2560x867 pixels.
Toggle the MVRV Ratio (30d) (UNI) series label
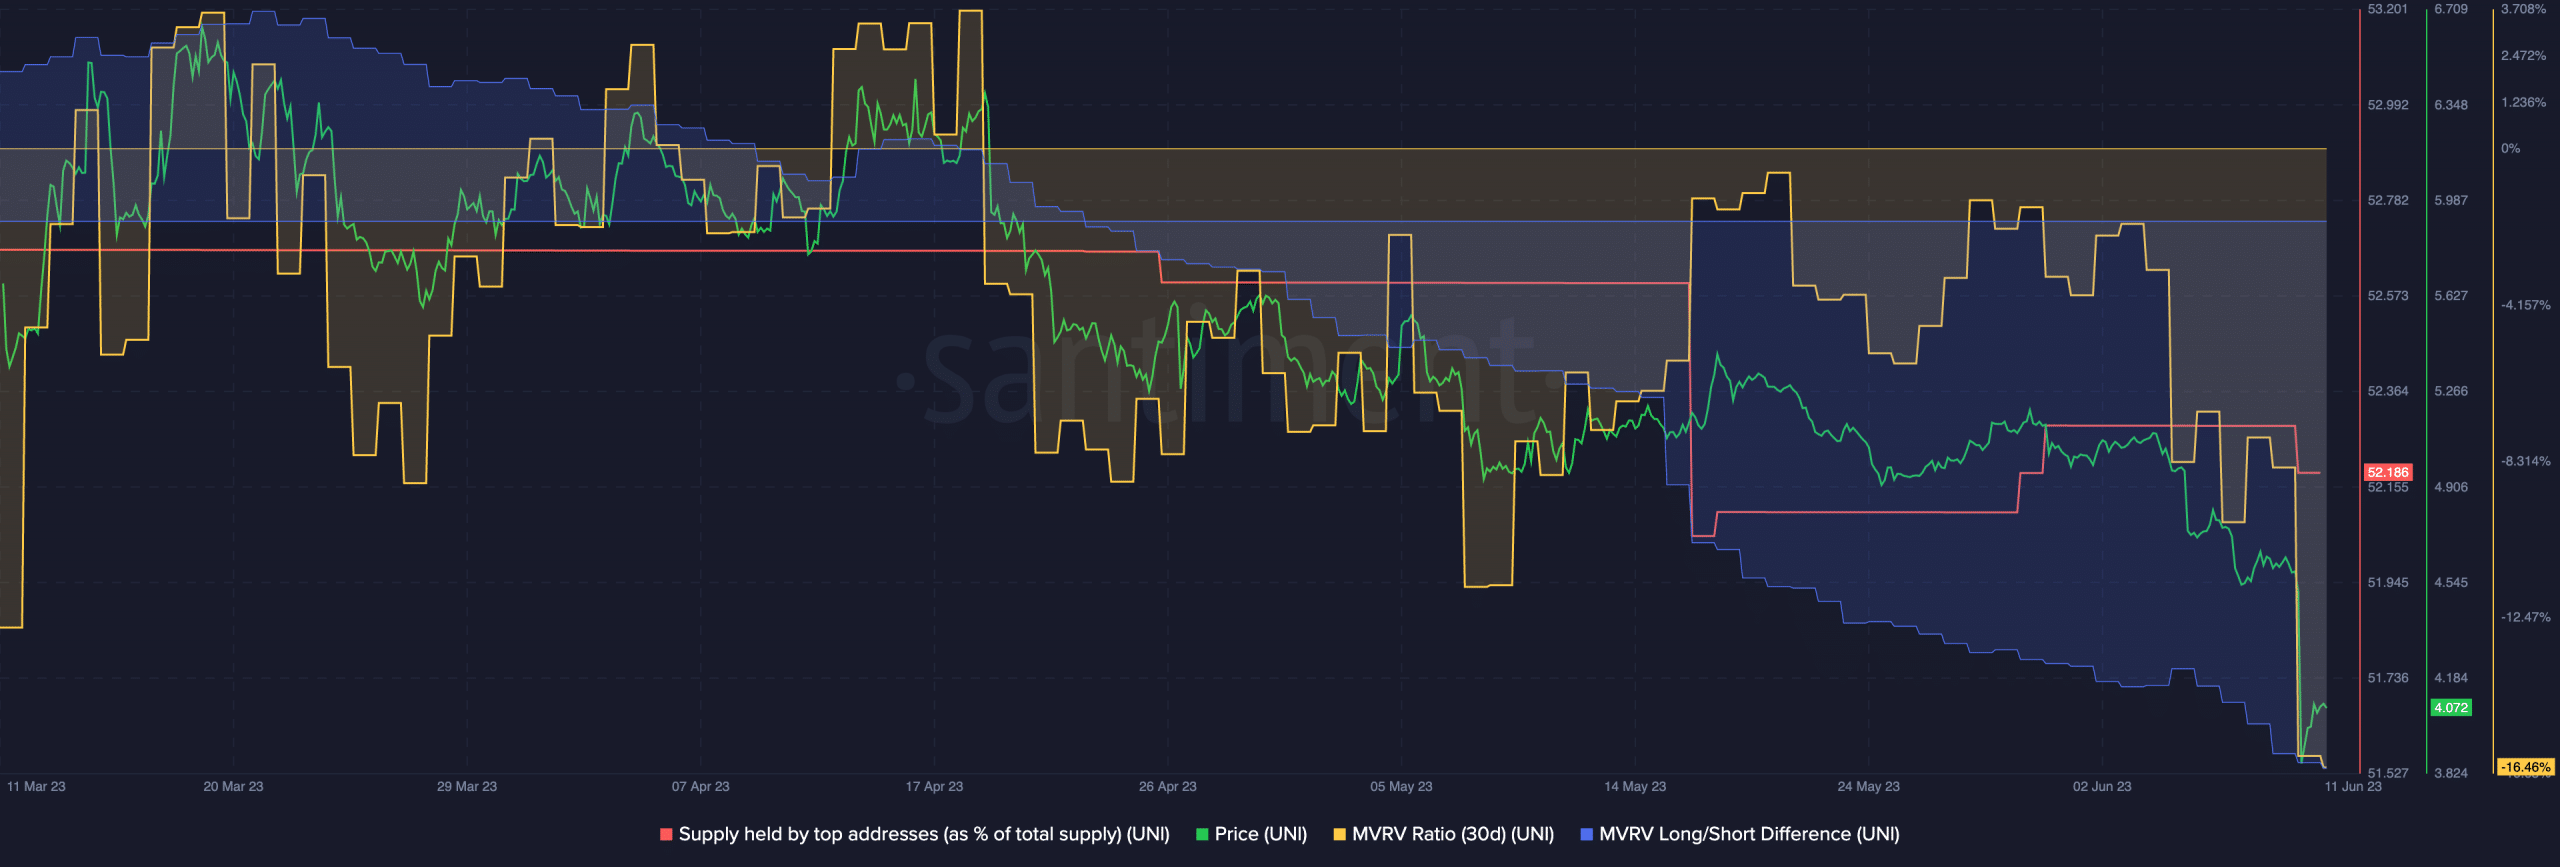1453,834
